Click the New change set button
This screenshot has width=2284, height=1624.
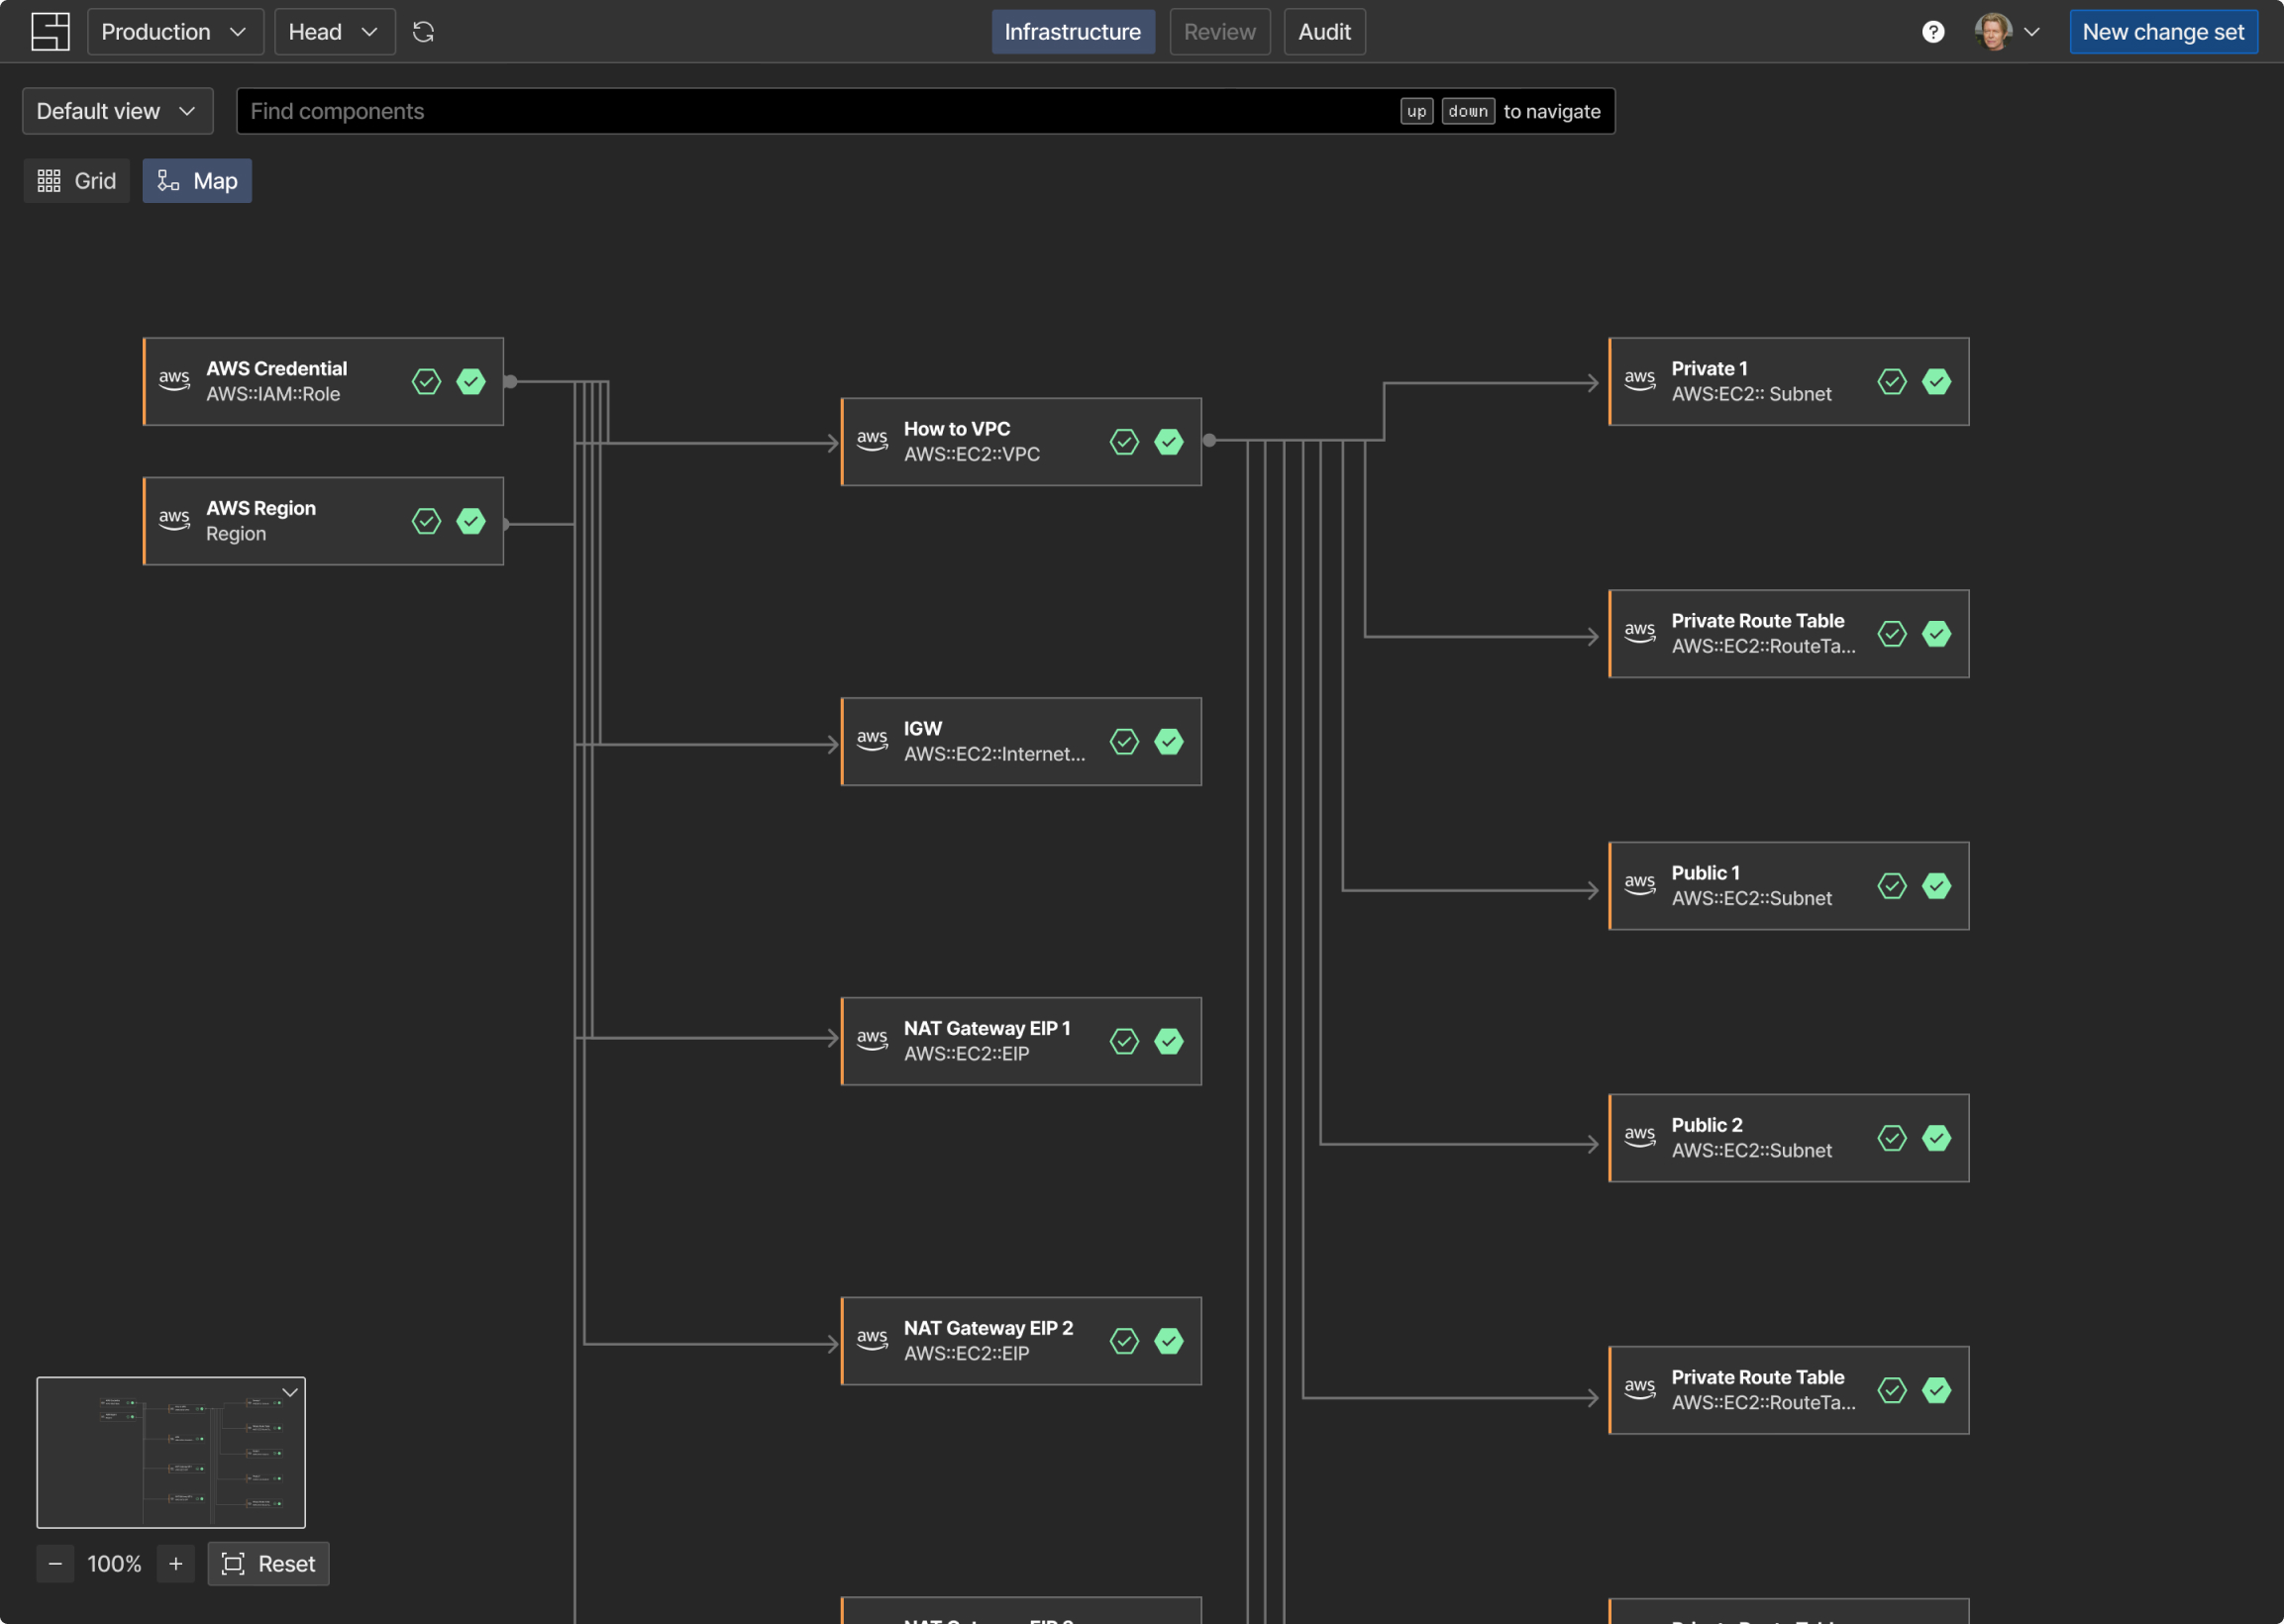(x=2162, y=32)
